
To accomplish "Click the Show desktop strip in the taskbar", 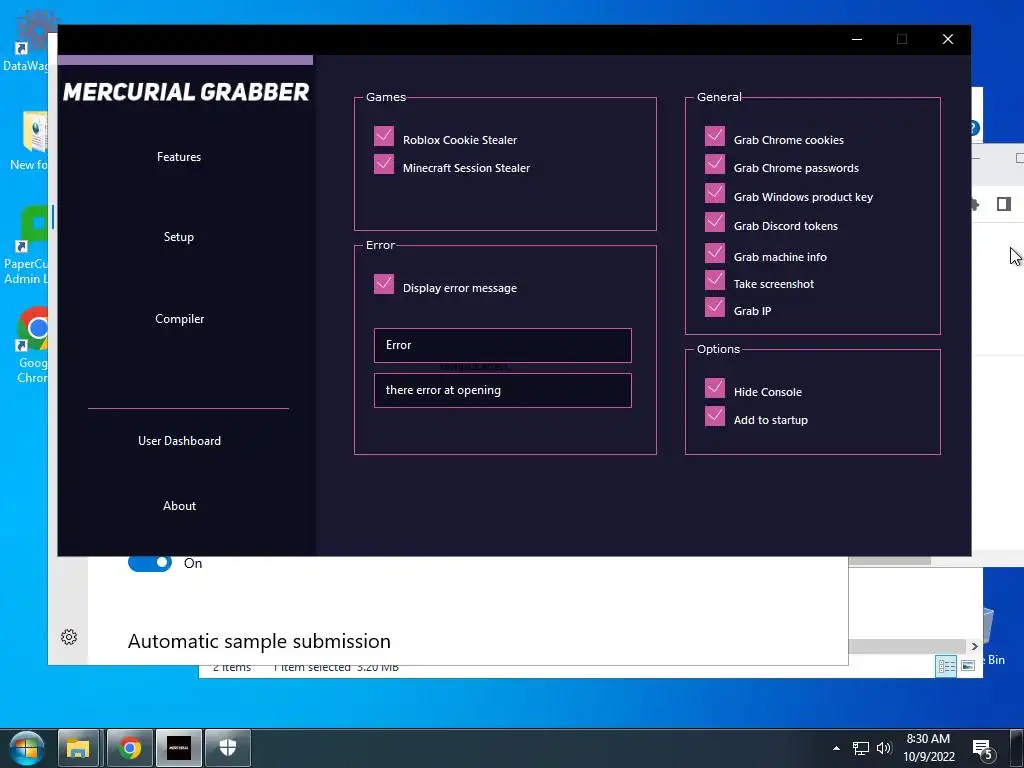I will [x=1017, y=748].
